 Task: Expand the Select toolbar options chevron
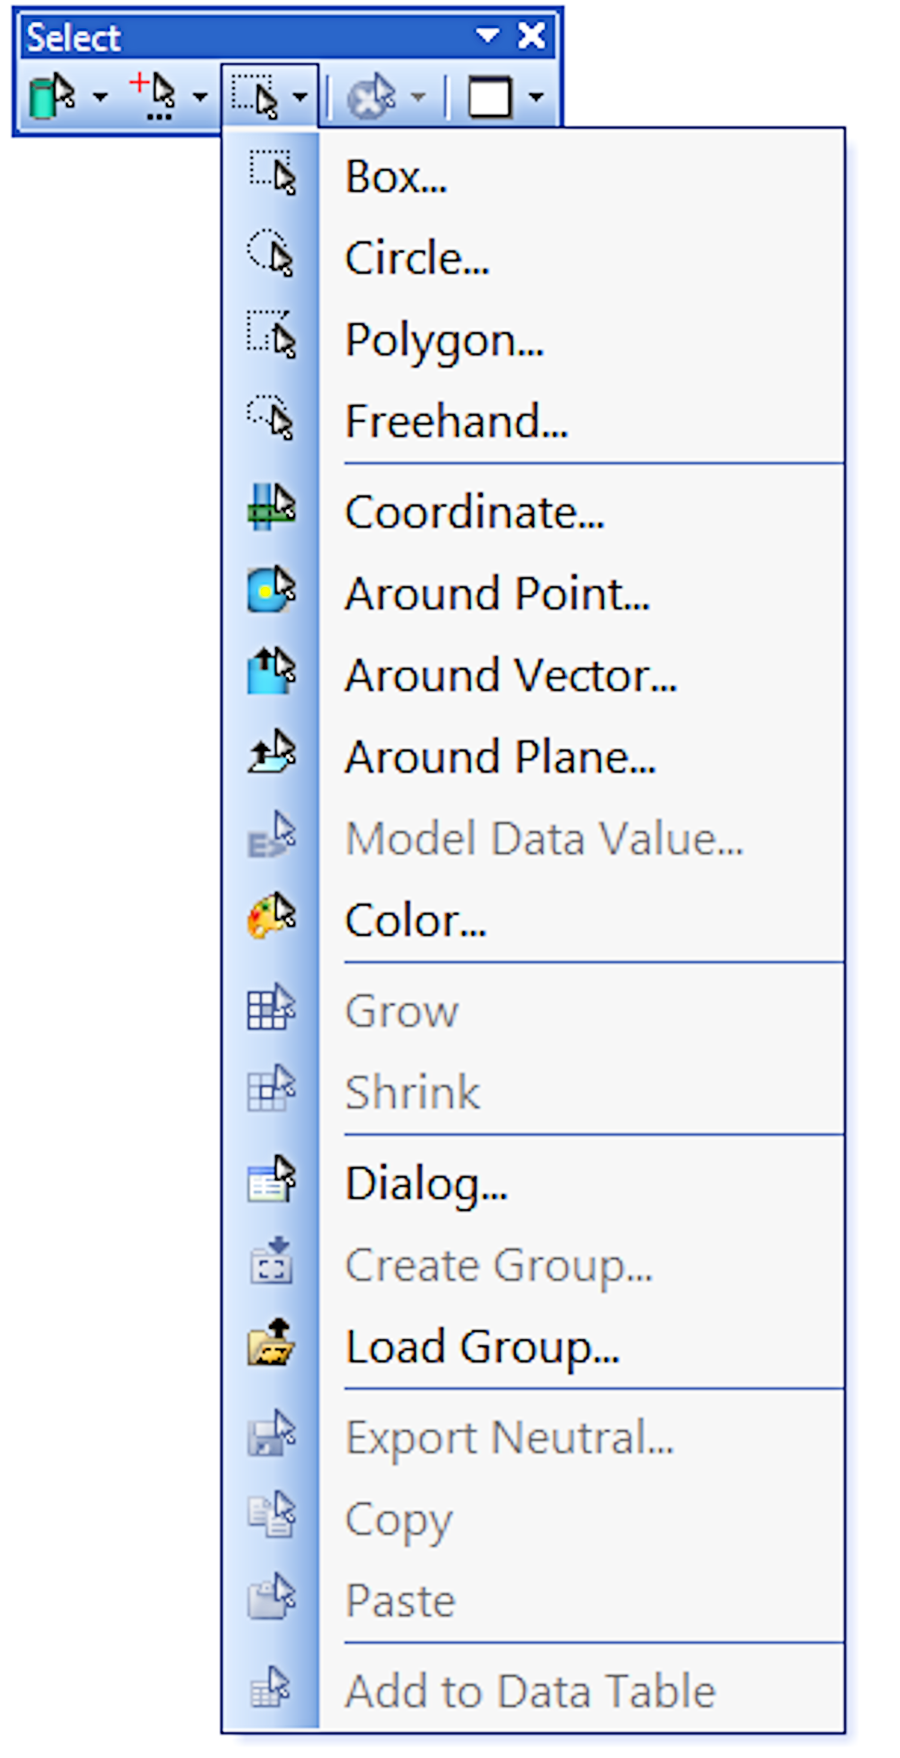coord(489,34)
